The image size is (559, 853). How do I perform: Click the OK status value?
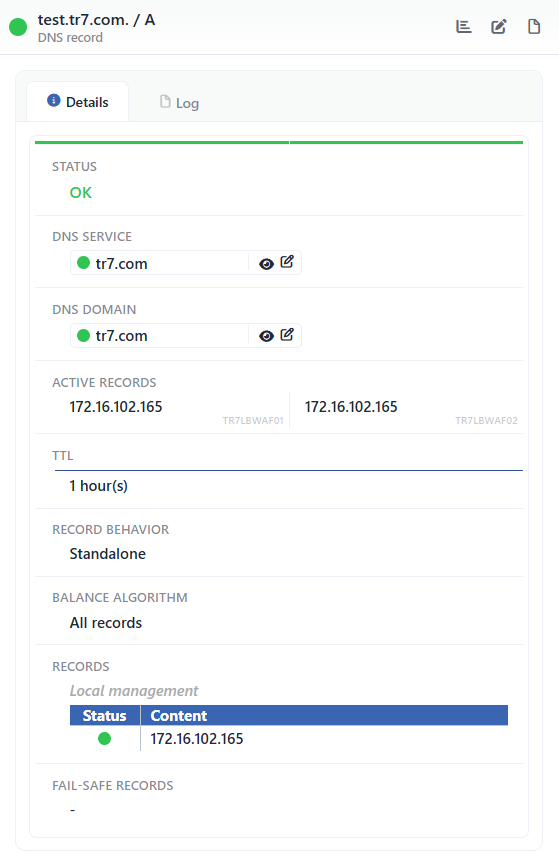(80, 193)
